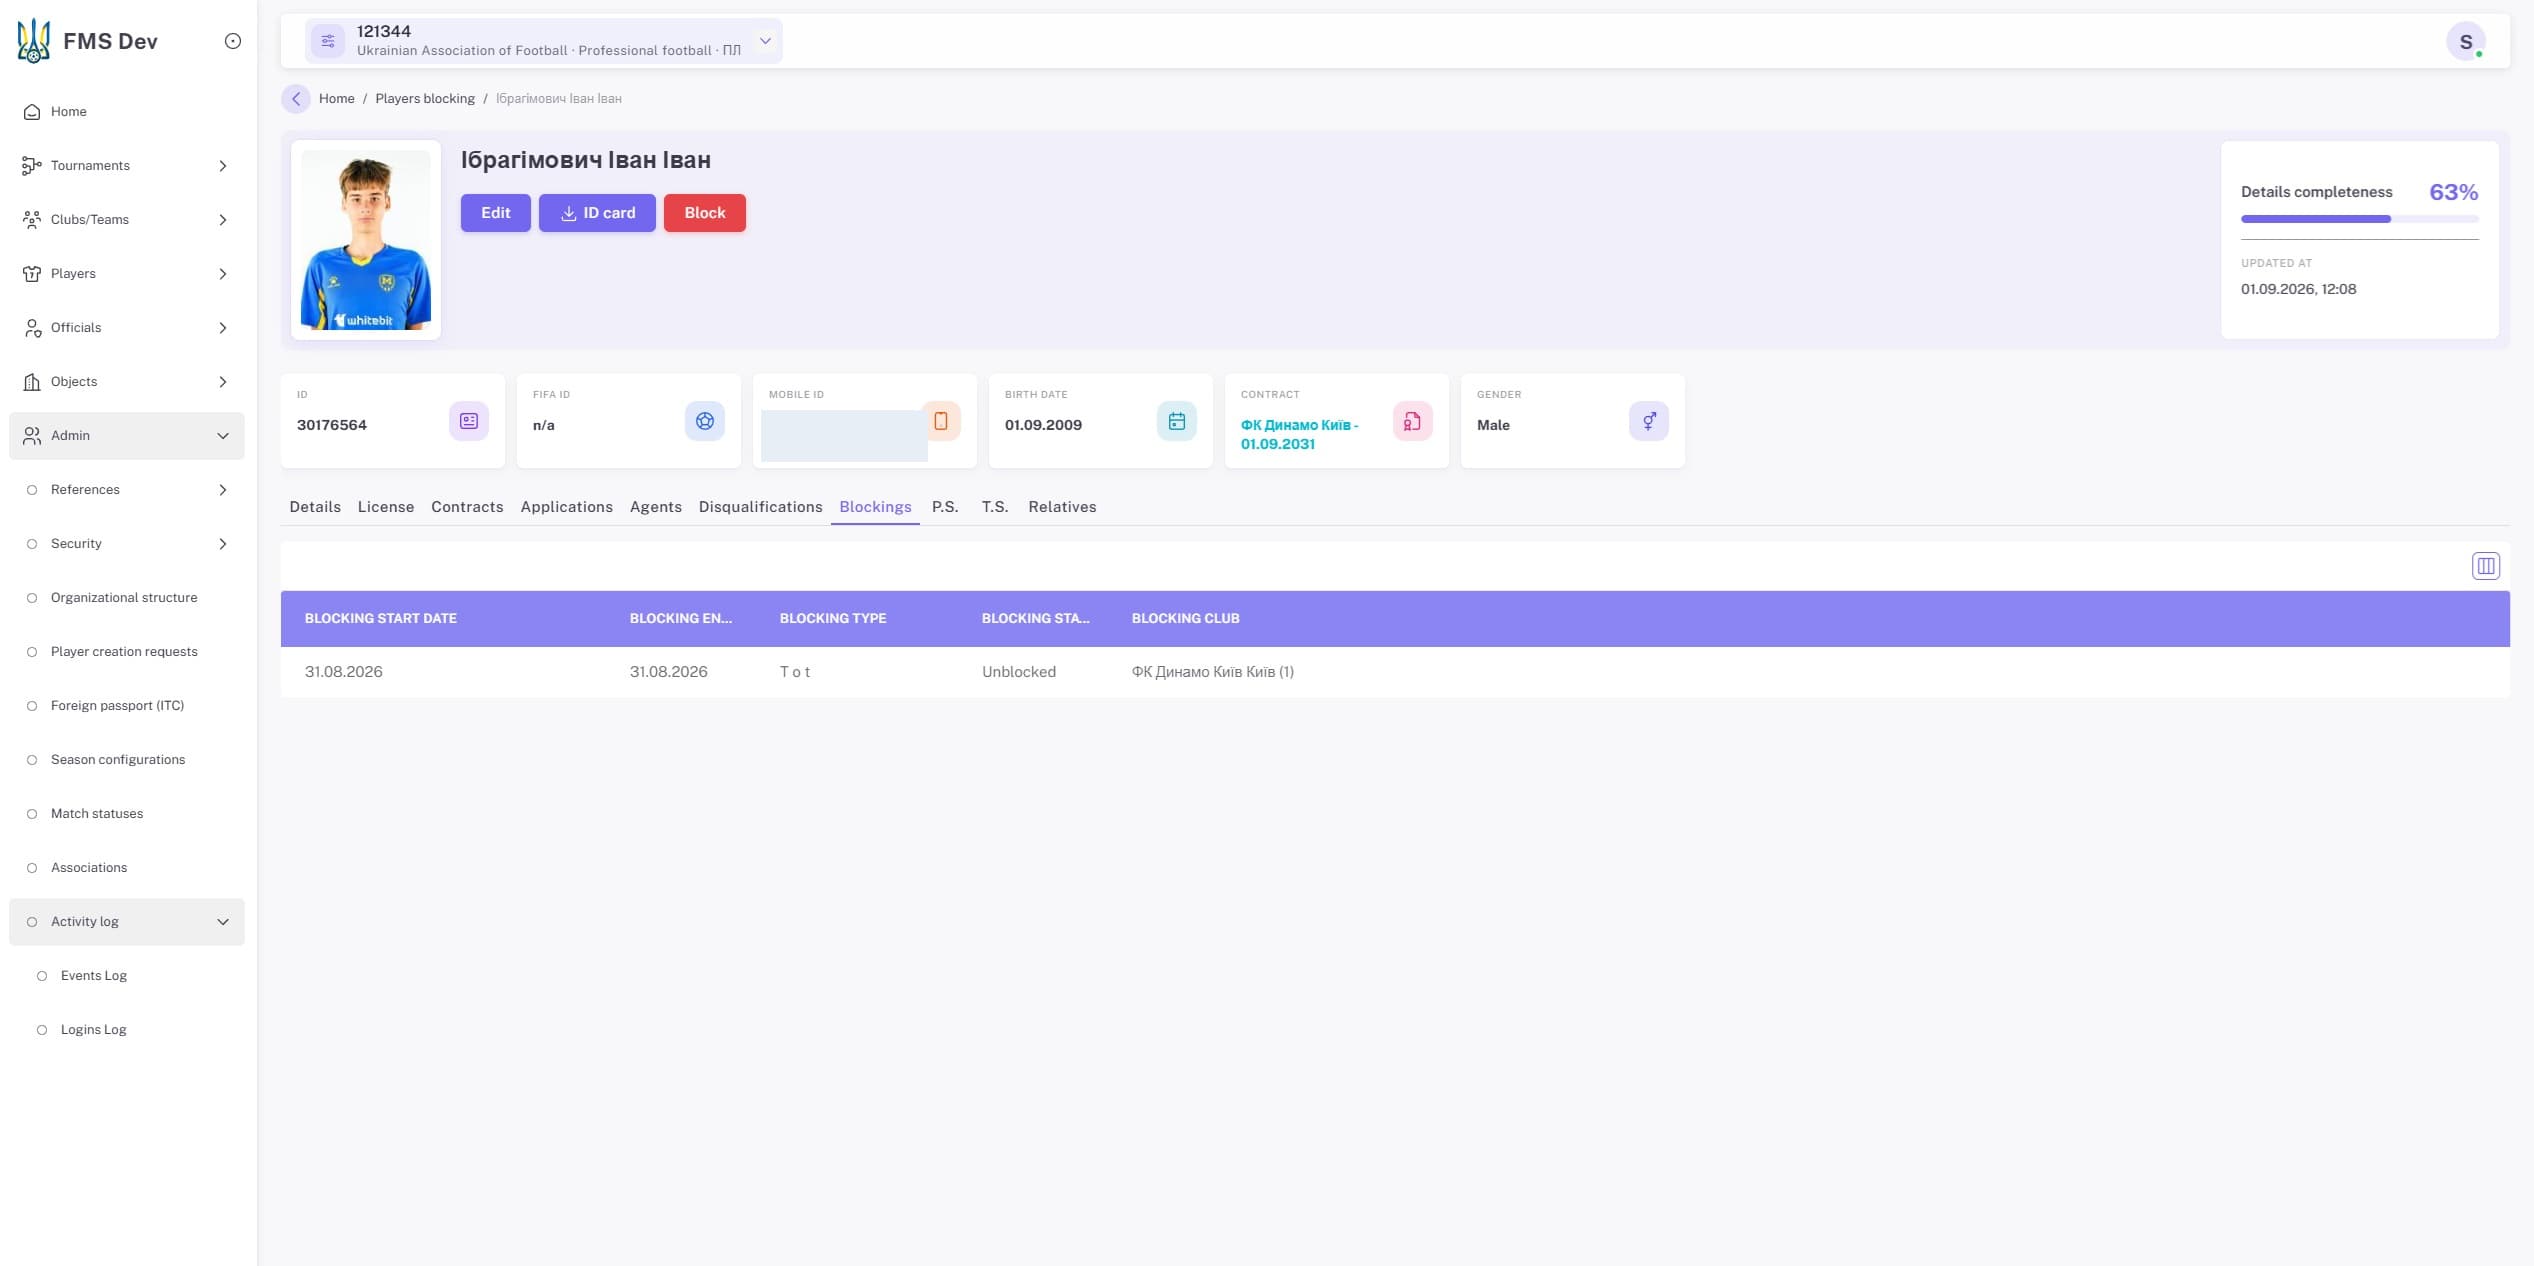
Task: Switch to the Contracts tab
Action: [x=467, y=507]
